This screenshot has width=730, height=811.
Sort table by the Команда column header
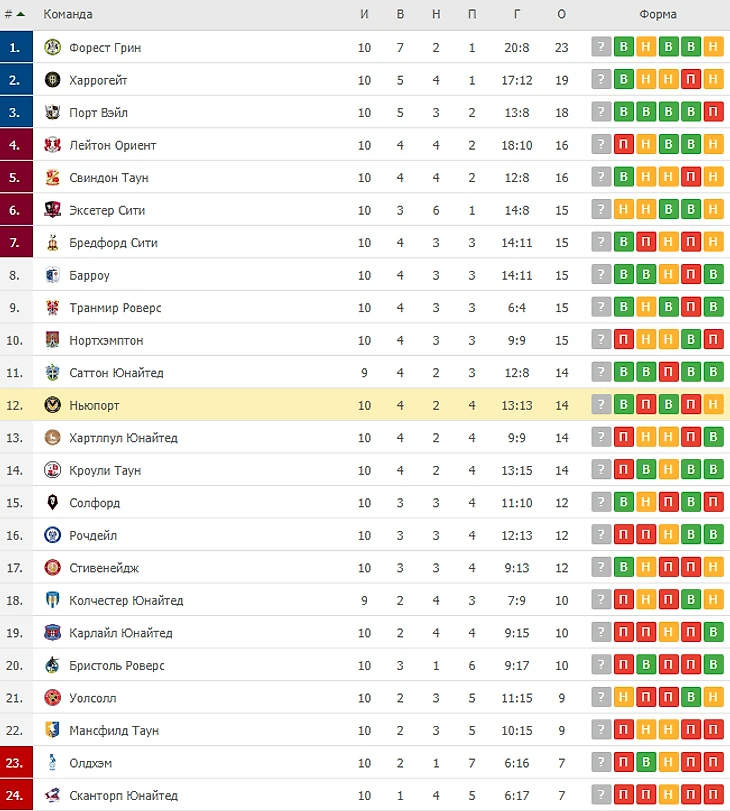tap(68, 14)
